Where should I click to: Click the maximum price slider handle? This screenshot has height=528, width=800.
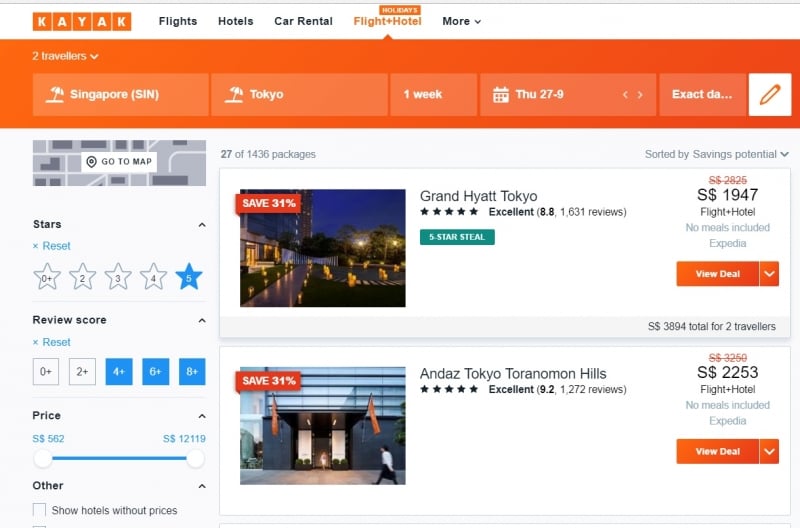click(x=195, y=459)
